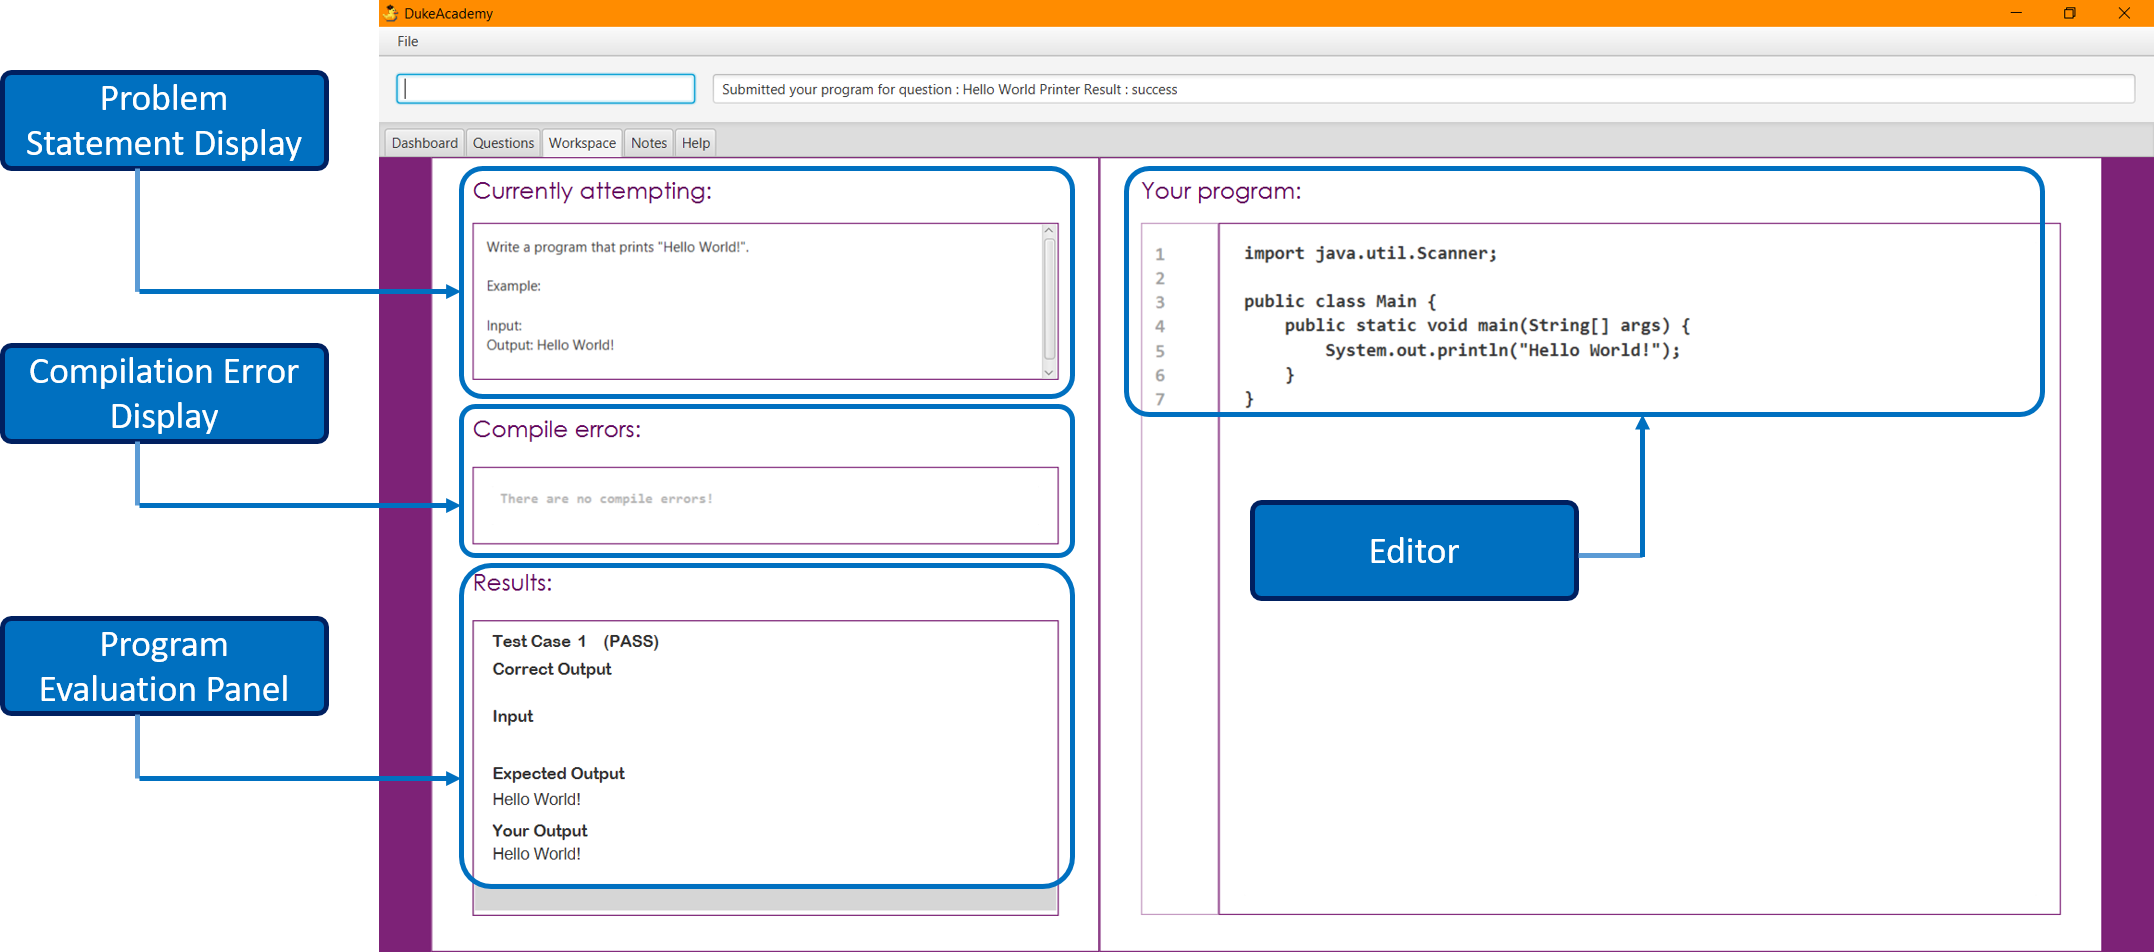Screen dimensions: 2154x952
Task: Open the Help tab
Action: pyautogui.click(x=696, y=143)
